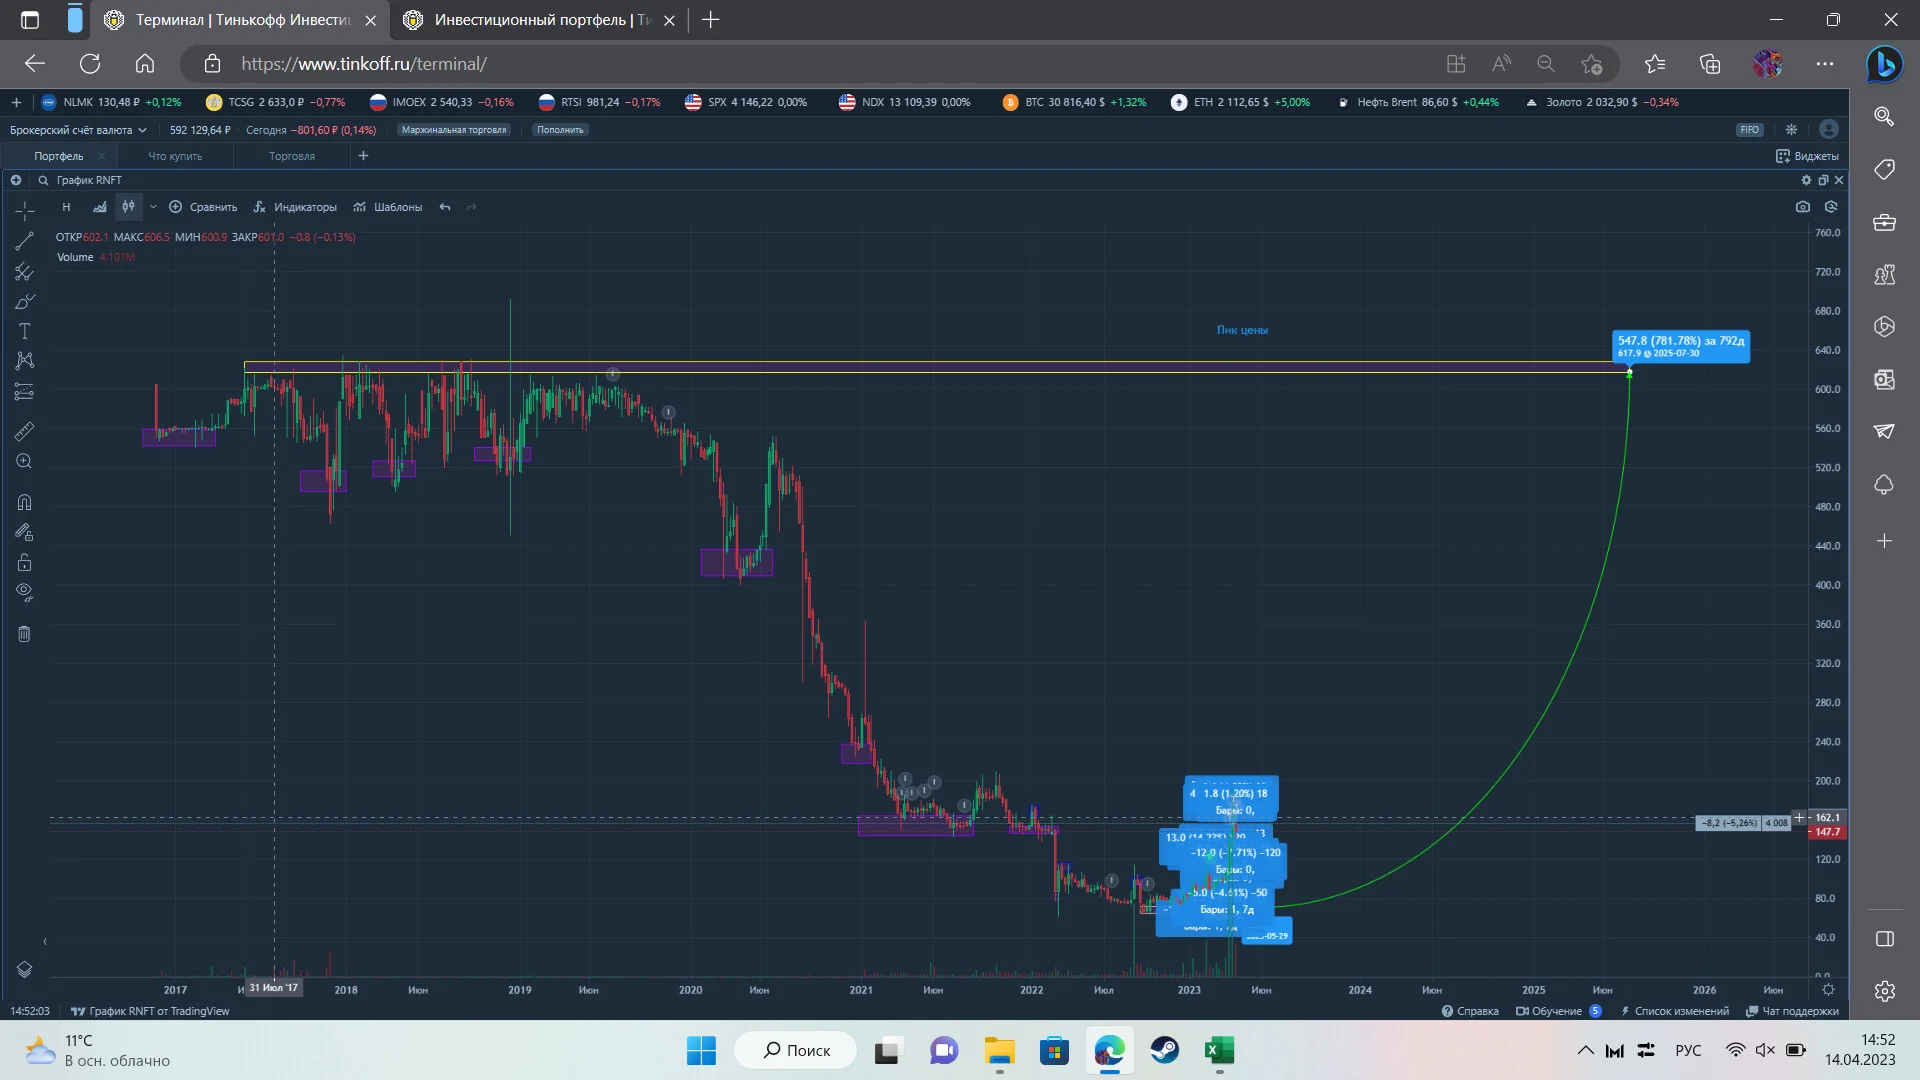Image resolution: width=1920 pixels, height=1080 pixels.
Task: Open the Шаблоны templates dropdown
Action: pos(388,207)
